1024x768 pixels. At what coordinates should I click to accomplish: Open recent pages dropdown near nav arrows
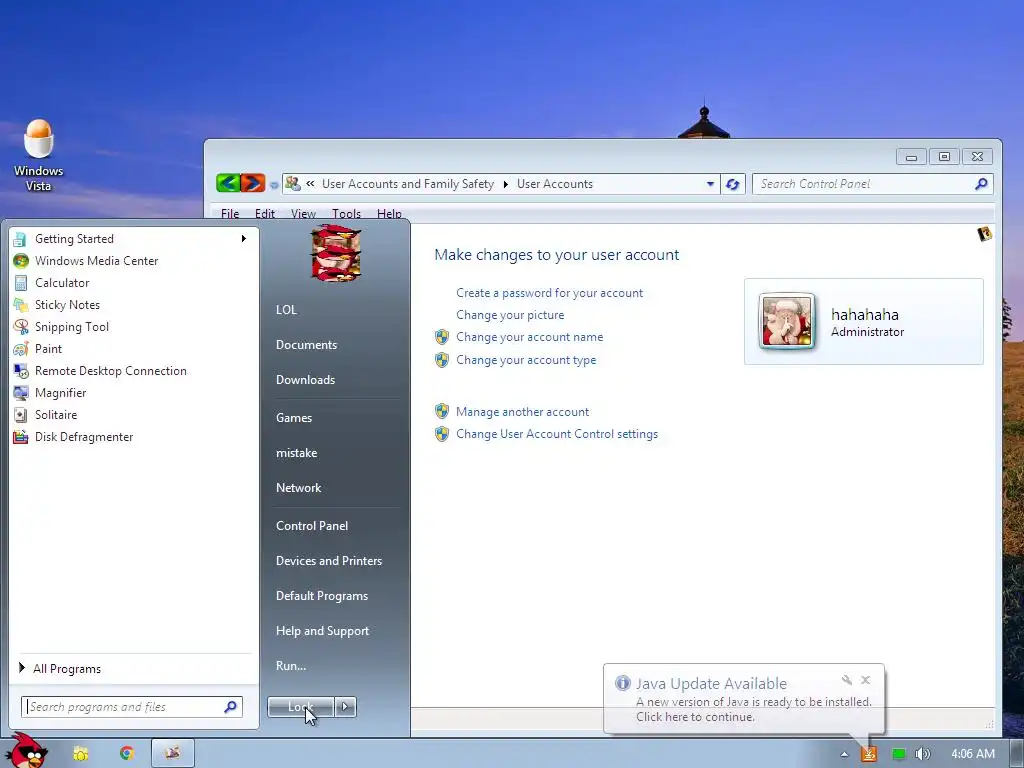[274, 185]
